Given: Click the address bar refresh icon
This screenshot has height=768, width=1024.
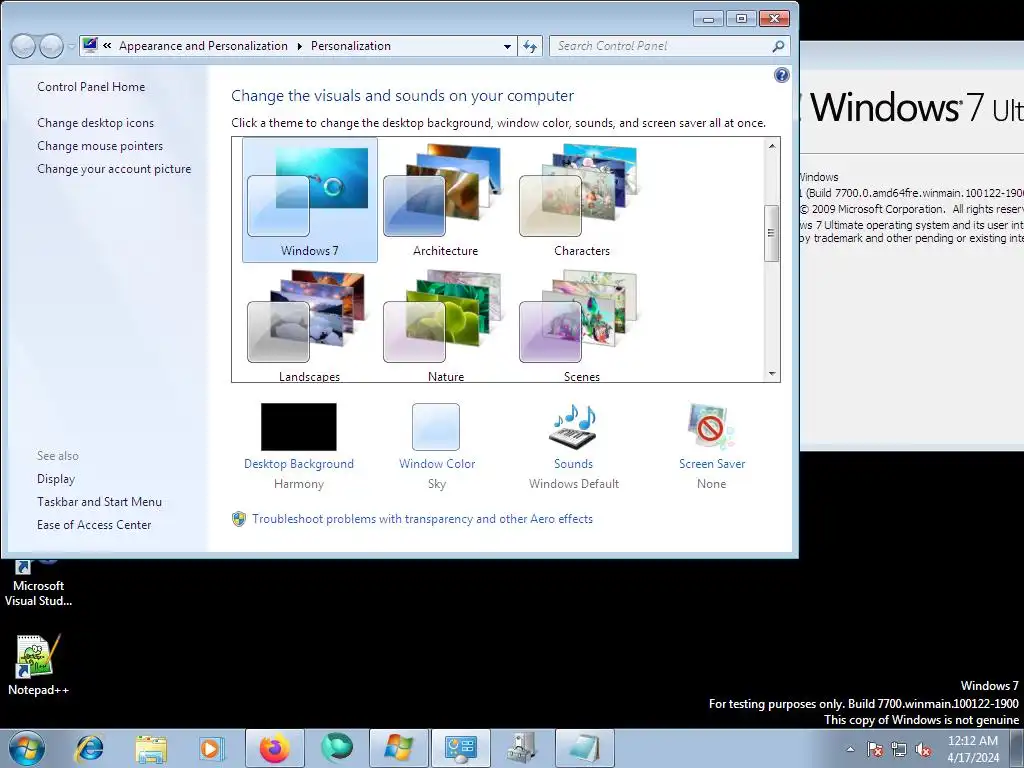Looking at the screenshot, I should (530, 46).
